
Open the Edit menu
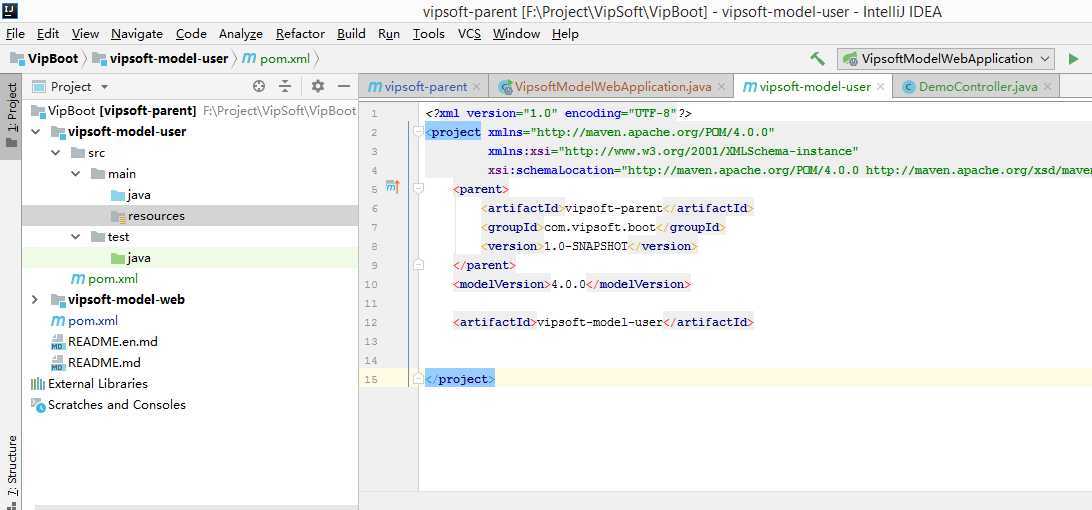click(x=48, y=33)
